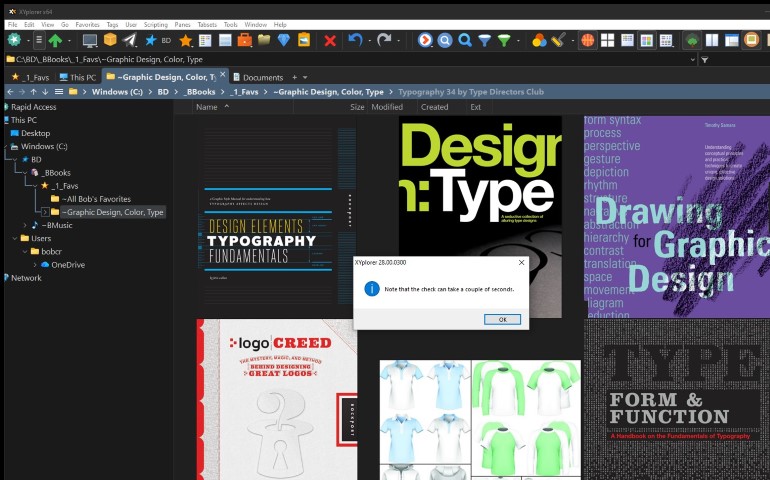Viewport: 770px width, 480px height.
Task: Click the red X delete toolbar icon
Action: tap(330, 41)
